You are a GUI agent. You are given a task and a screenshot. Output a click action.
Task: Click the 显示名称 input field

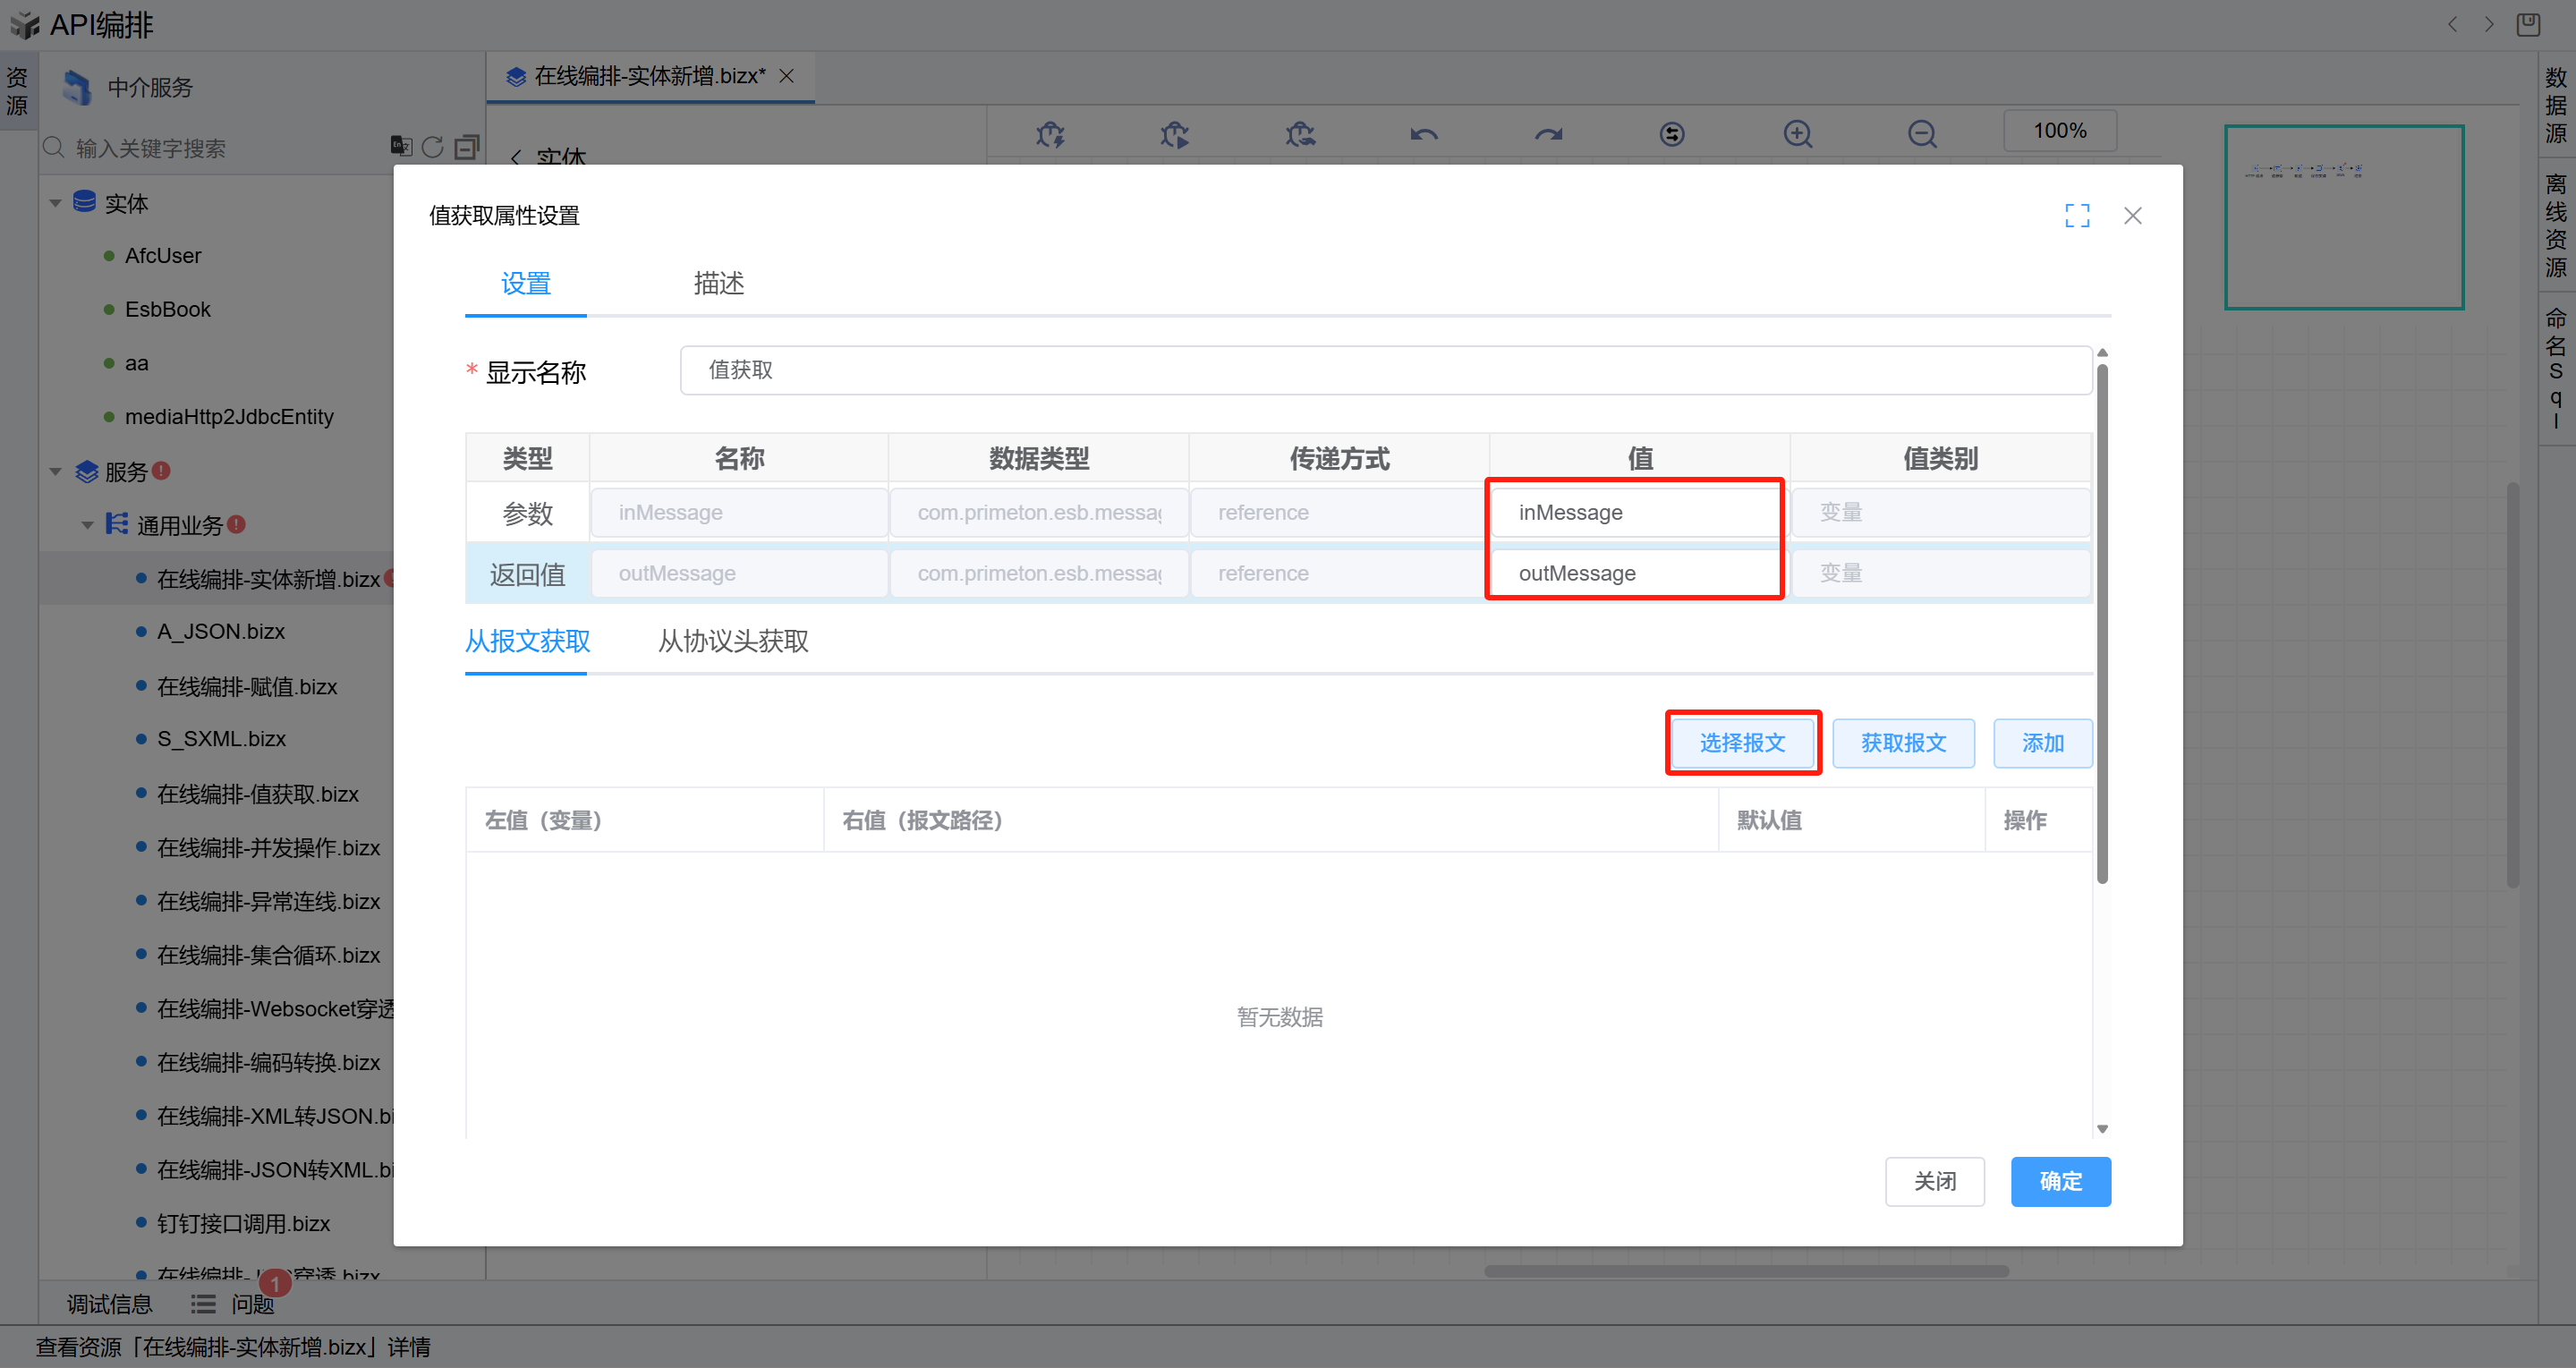[1384, 370]
